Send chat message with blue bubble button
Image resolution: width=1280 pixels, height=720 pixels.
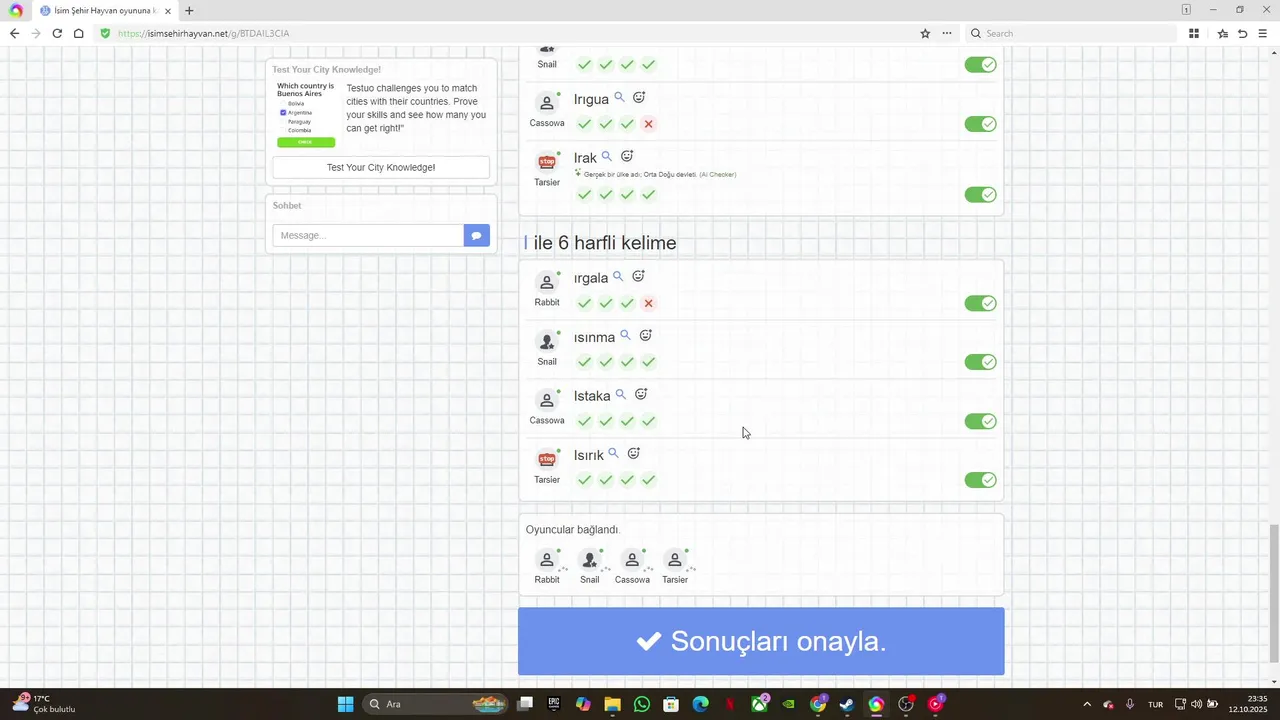477,235
